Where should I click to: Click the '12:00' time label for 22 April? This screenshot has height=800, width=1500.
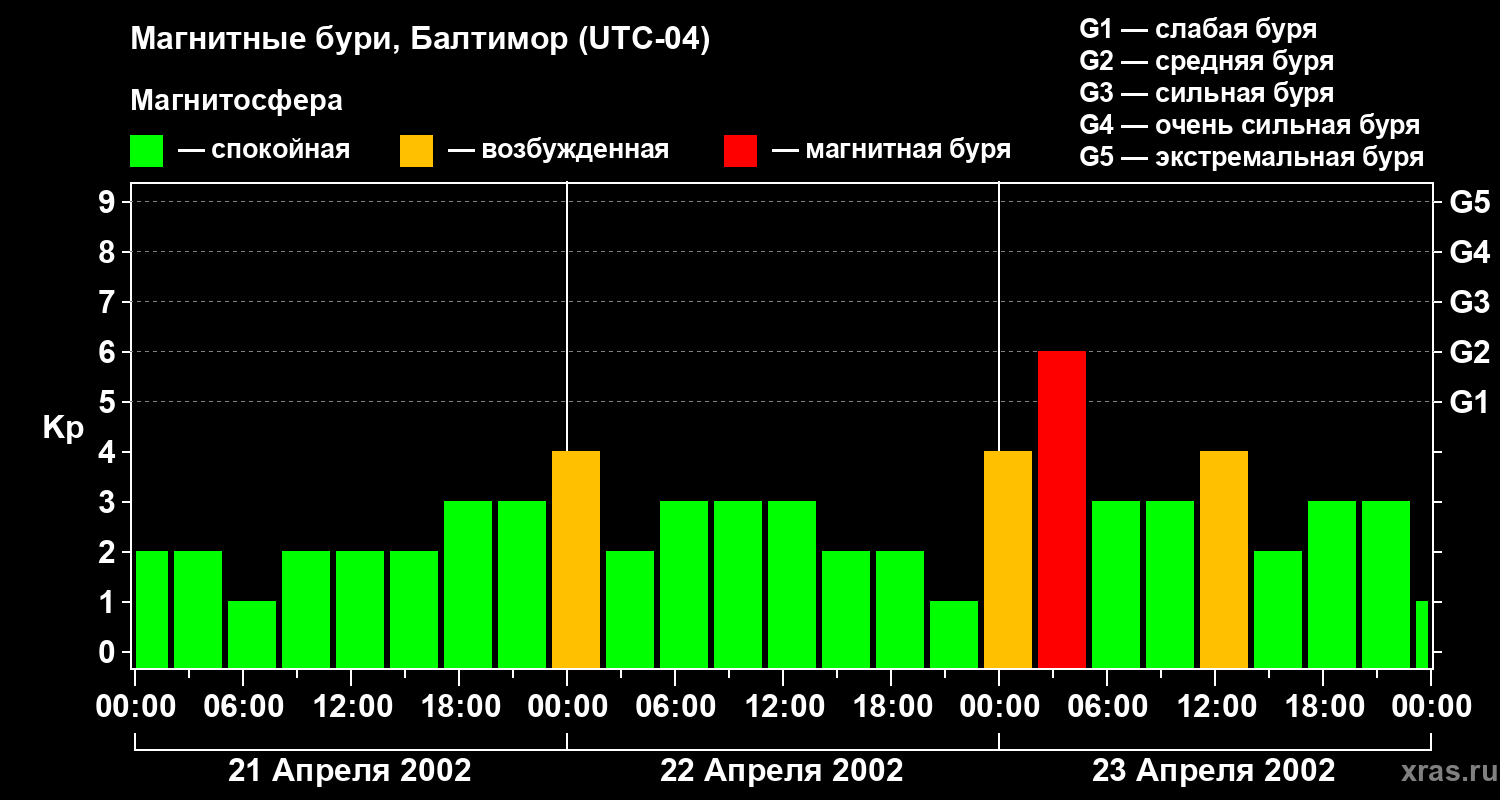(x=784, y=707)
